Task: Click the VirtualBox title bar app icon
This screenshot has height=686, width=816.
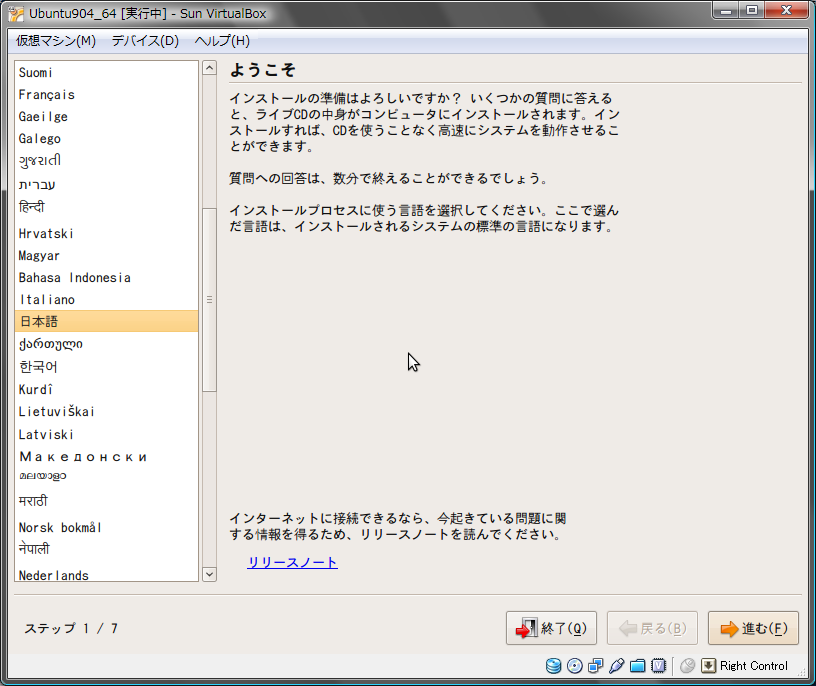Action: [16, 14]
